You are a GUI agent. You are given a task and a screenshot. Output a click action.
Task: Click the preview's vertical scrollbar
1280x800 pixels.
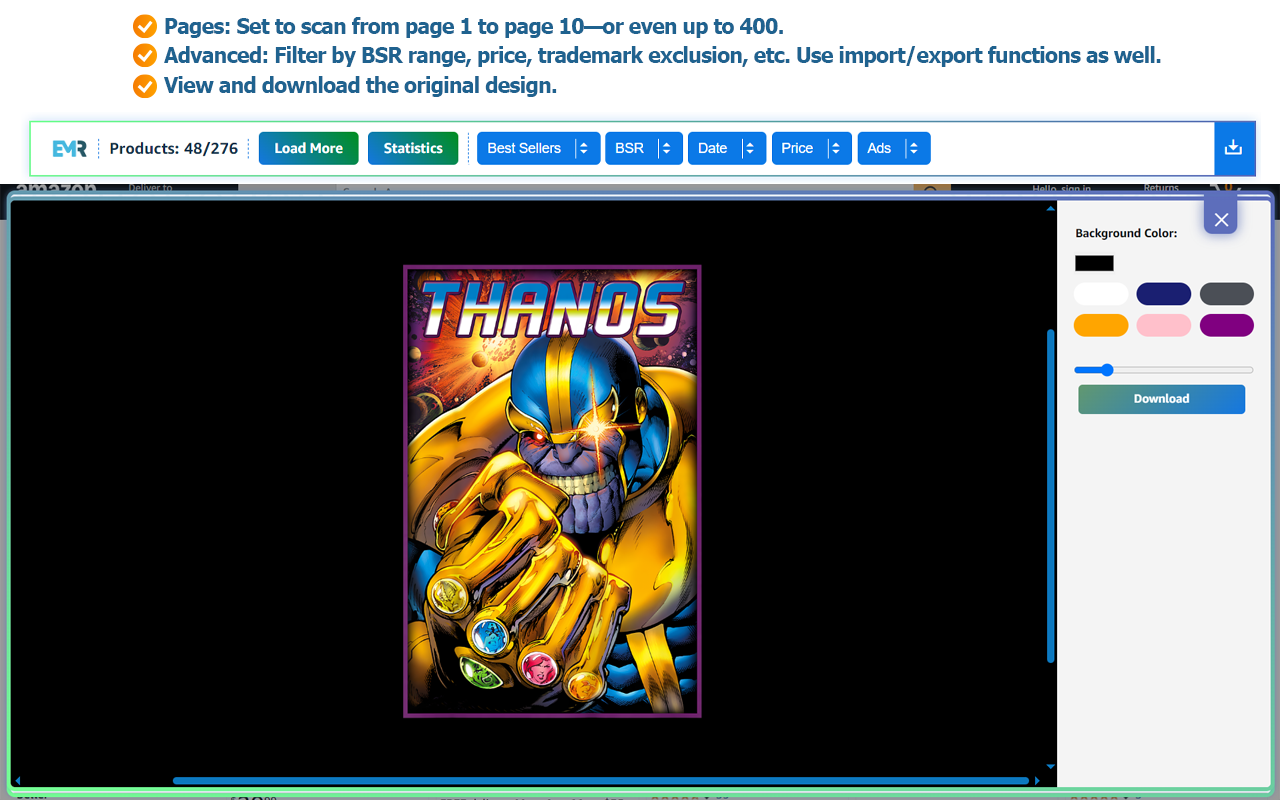(1050, 495)
